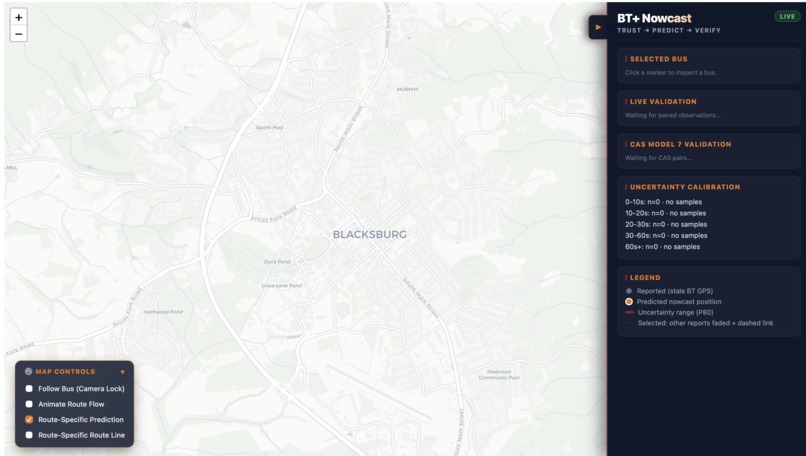
Task: Click the CAS MODEL 7 VALIDATION header
Action: [x=681, y=144]
